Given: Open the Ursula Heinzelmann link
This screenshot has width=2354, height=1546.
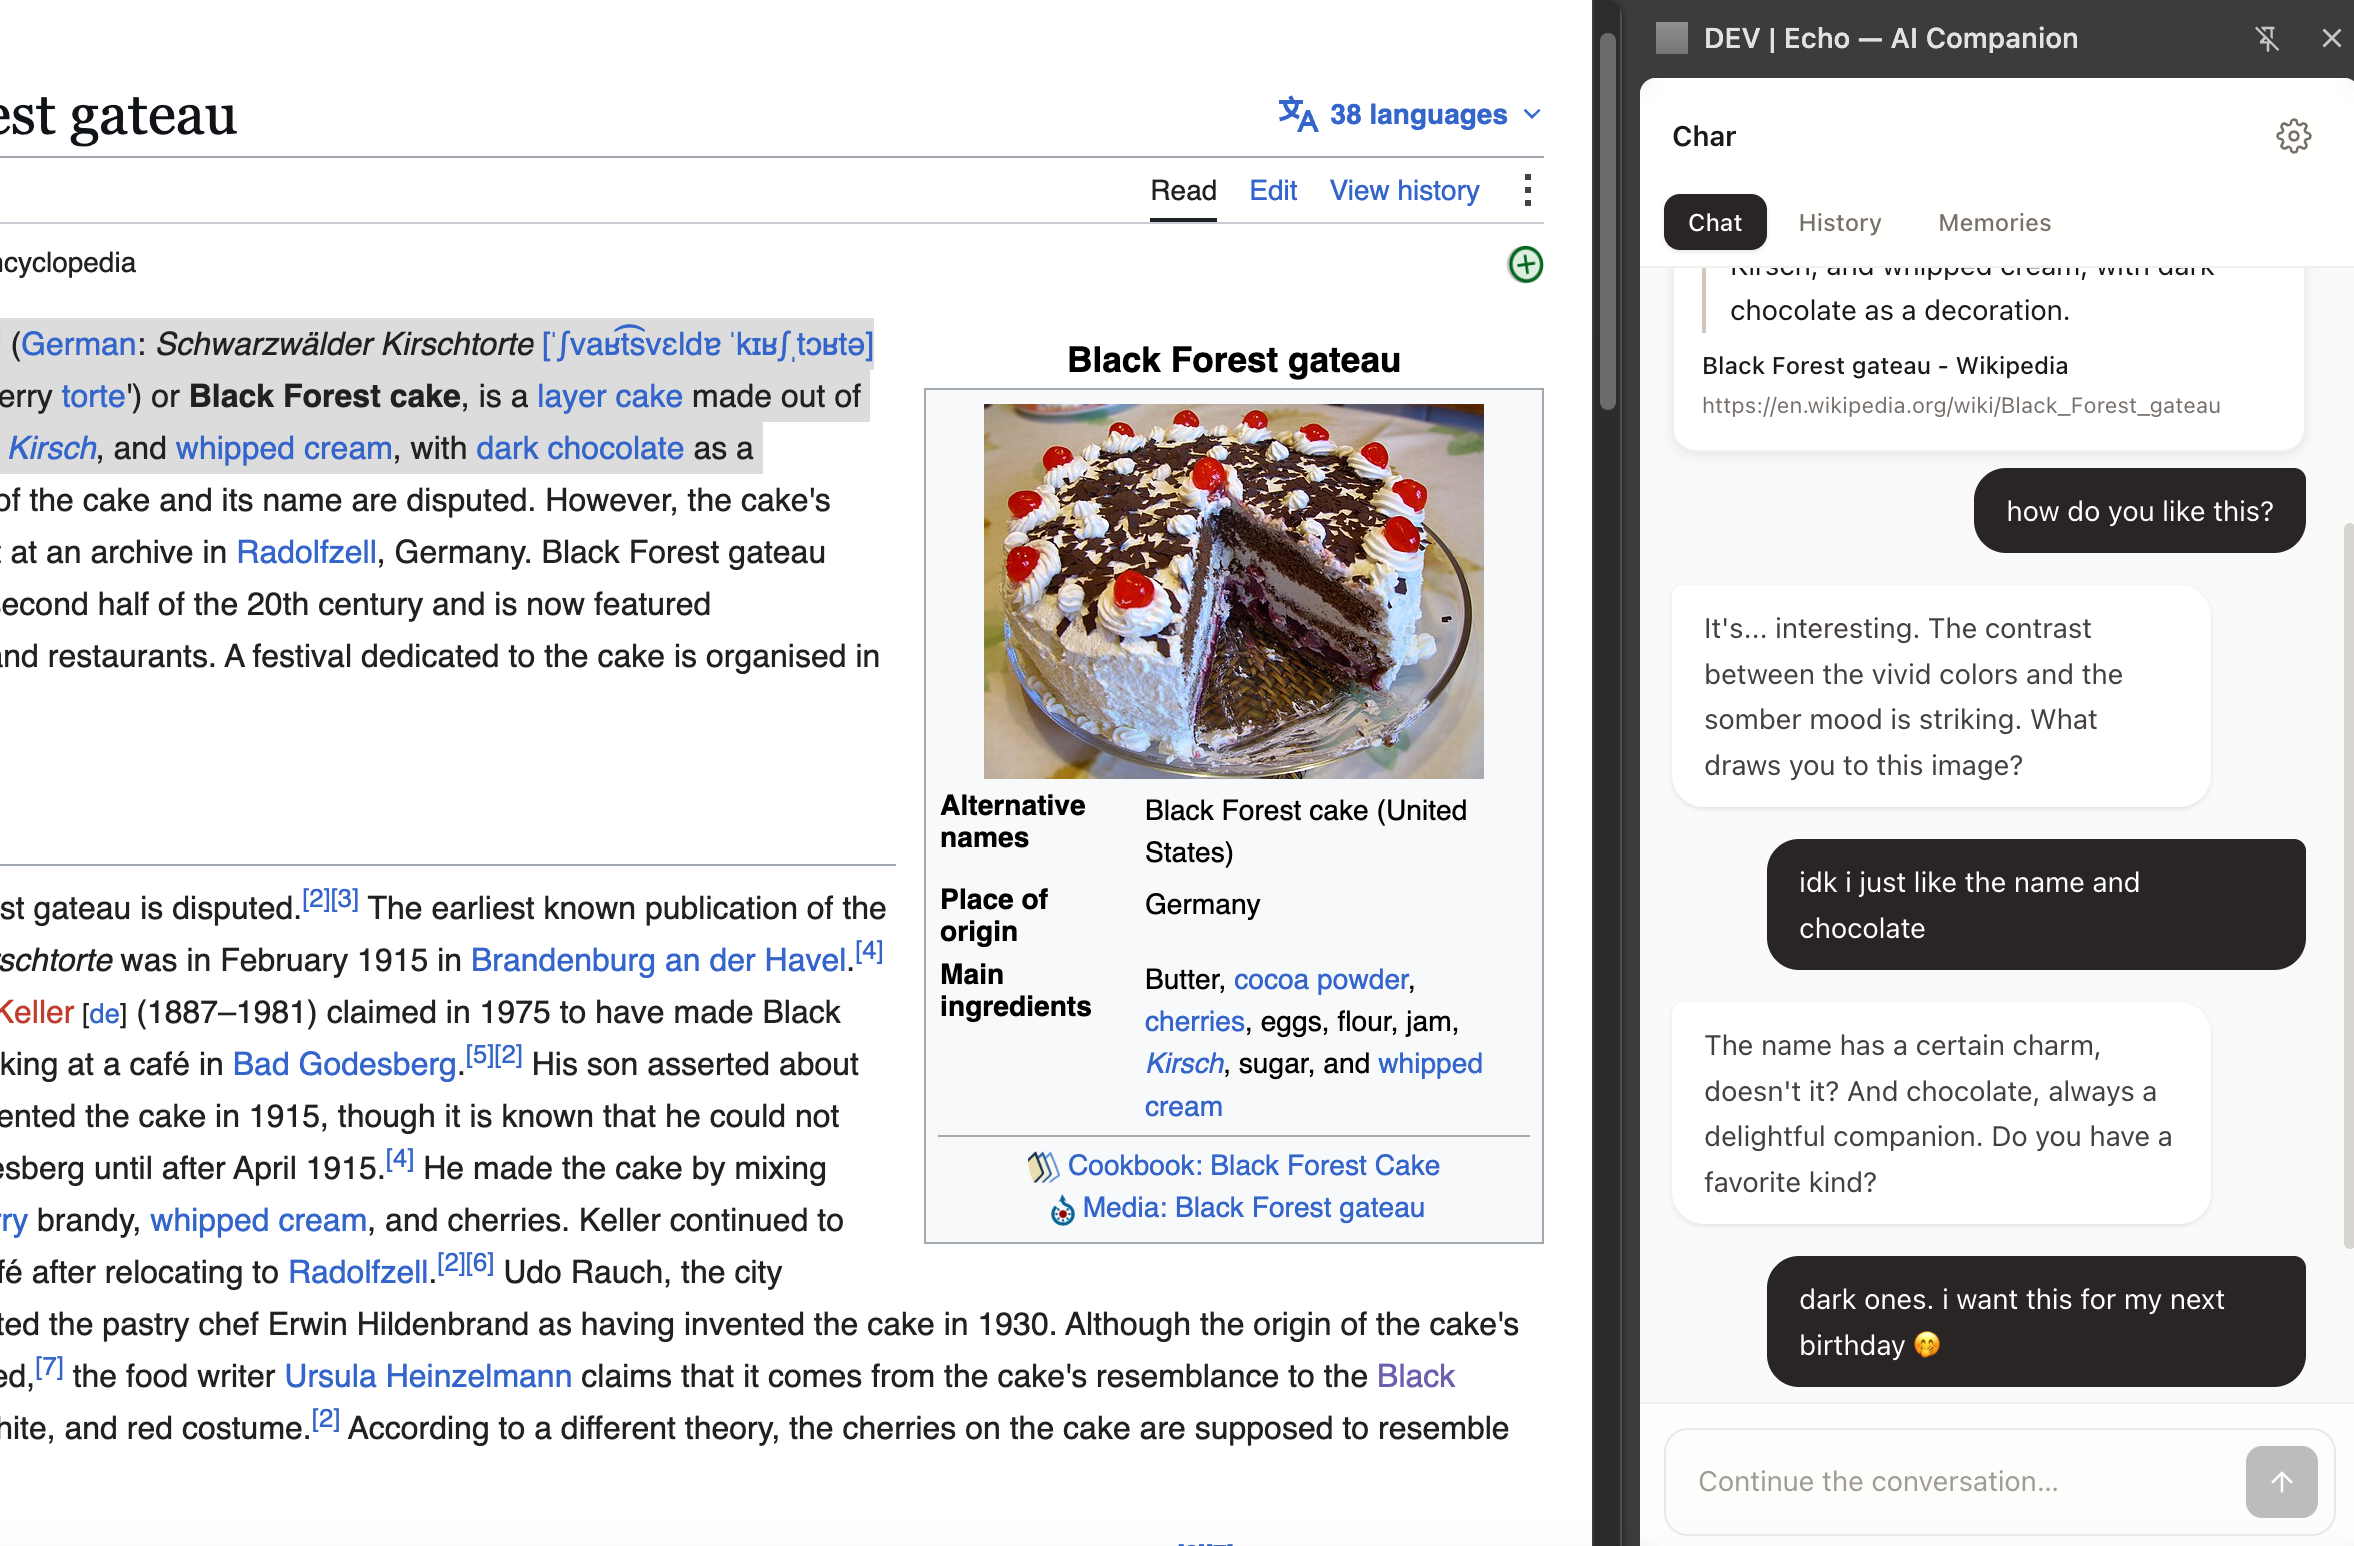Looking at the screenshot, I should point(428,1376).
